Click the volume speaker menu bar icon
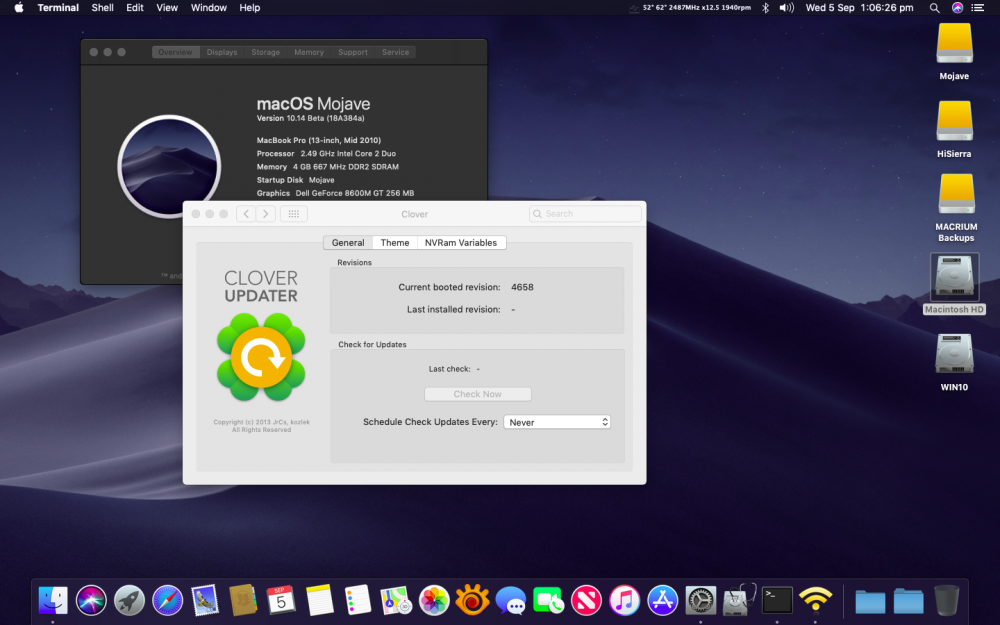1000x625 pixels. 786,8
